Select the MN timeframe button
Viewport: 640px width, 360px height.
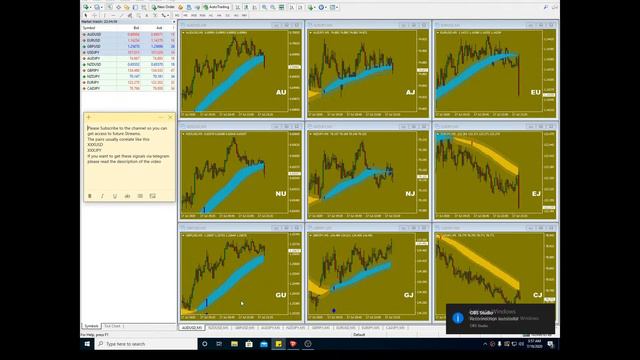244,15
